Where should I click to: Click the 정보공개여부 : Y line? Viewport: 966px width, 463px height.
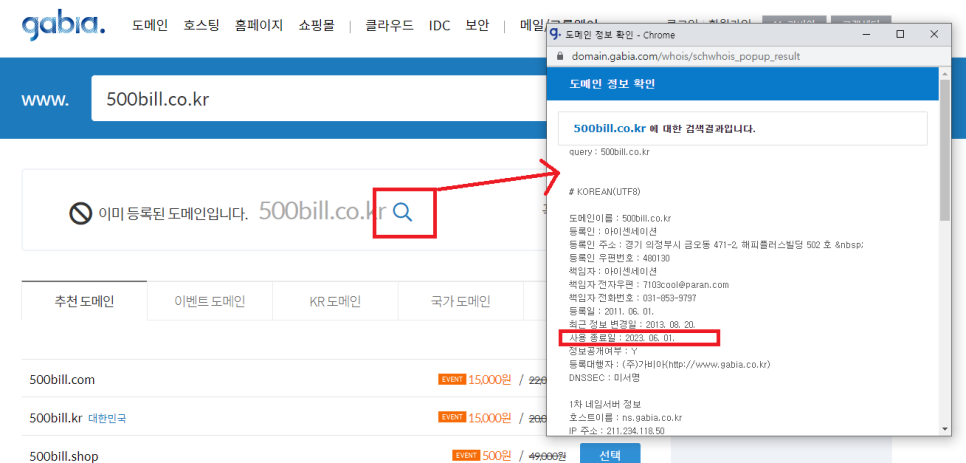[x=603, y=351]
